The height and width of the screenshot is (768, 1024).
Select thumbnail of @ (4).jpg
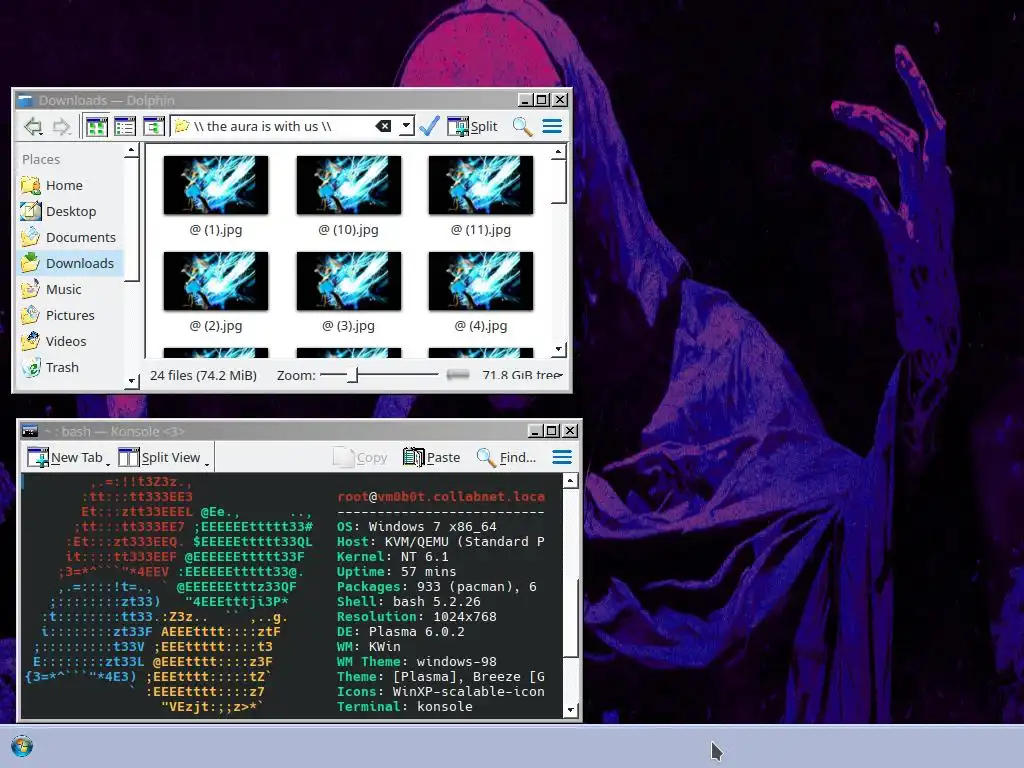tap(481, 281)
